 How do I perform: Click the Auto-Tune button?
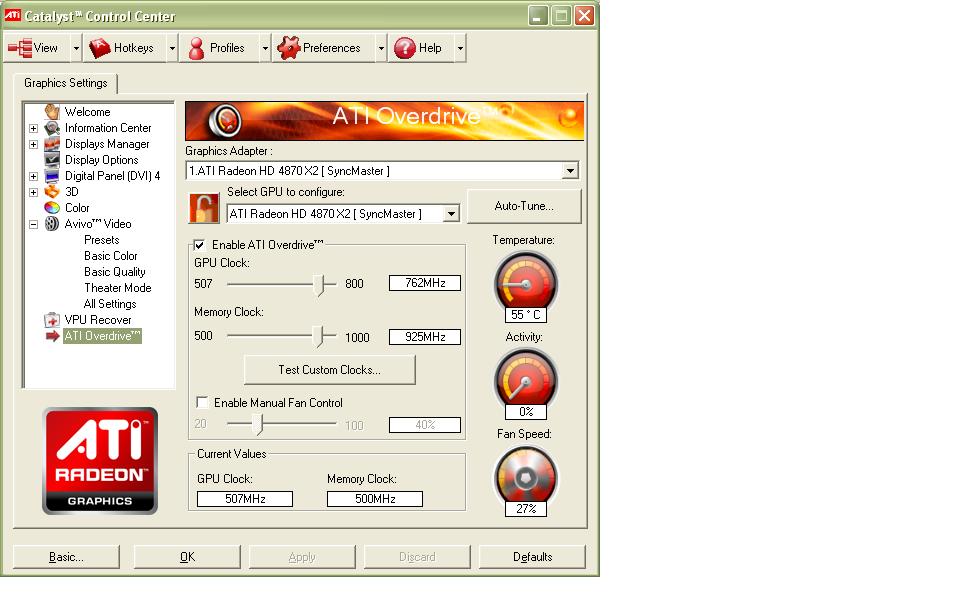(524, 206)
